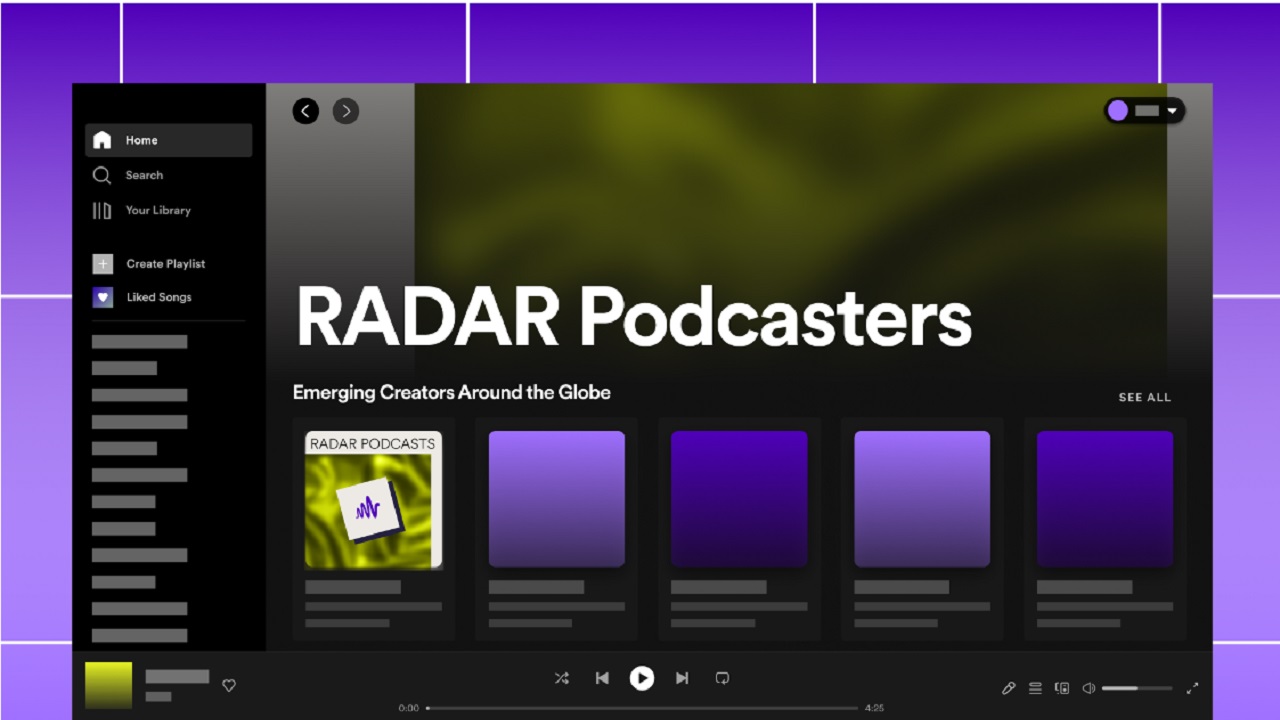Toggle shuffle playback
The width and height of the screenshot is (1280, 720).
pyautogui.click(x=562, y=678)
